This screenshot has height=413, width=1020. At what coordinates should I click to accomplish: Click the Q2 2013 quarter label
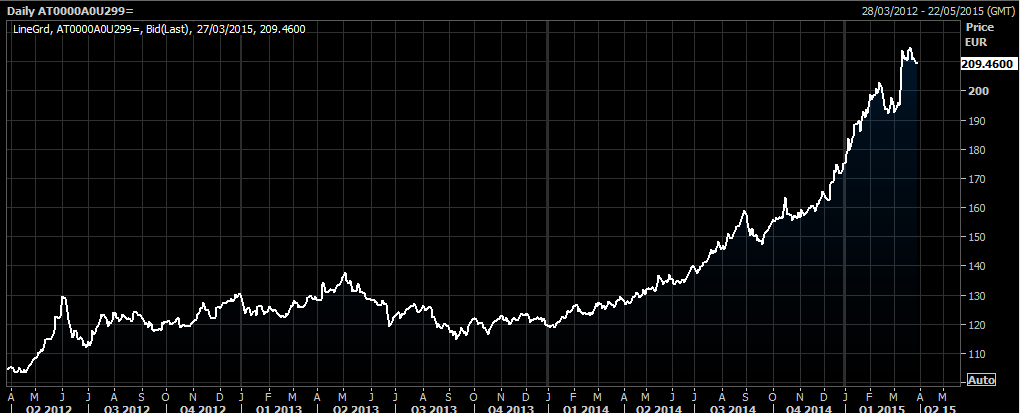pyautogui.click(x=355, y=408)
